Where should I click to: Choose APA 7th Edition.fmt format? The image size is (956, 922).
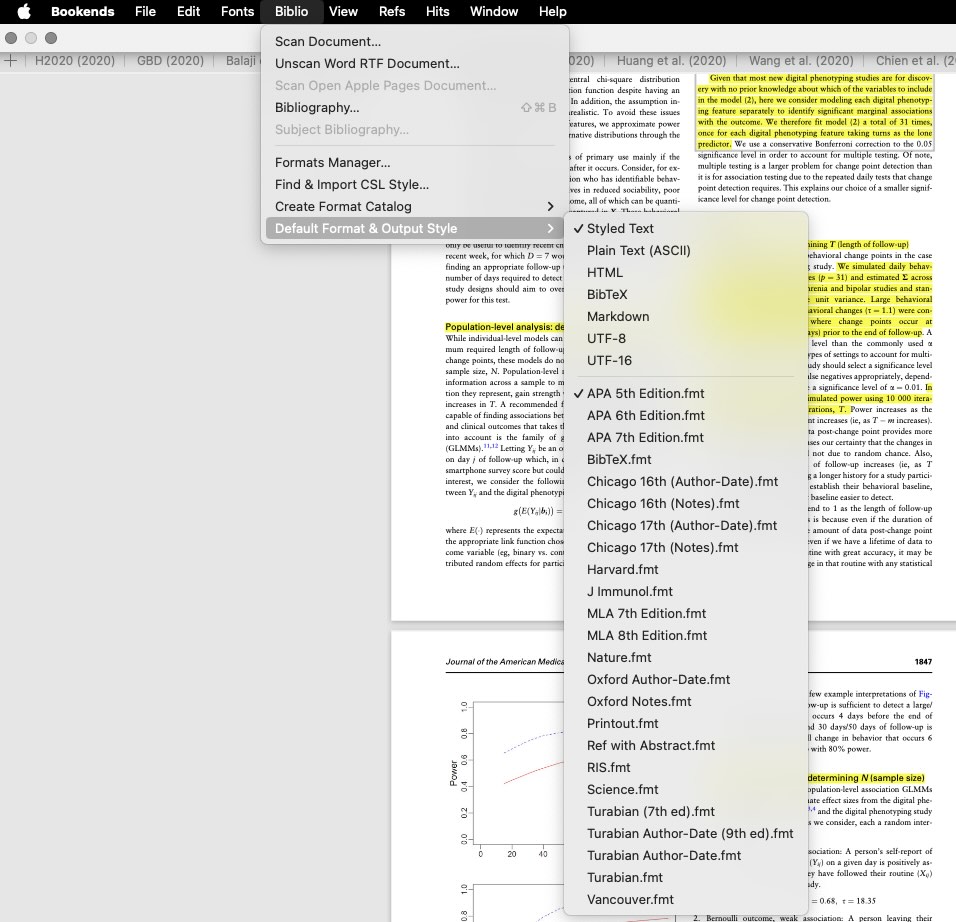click(x=686, y=437)
